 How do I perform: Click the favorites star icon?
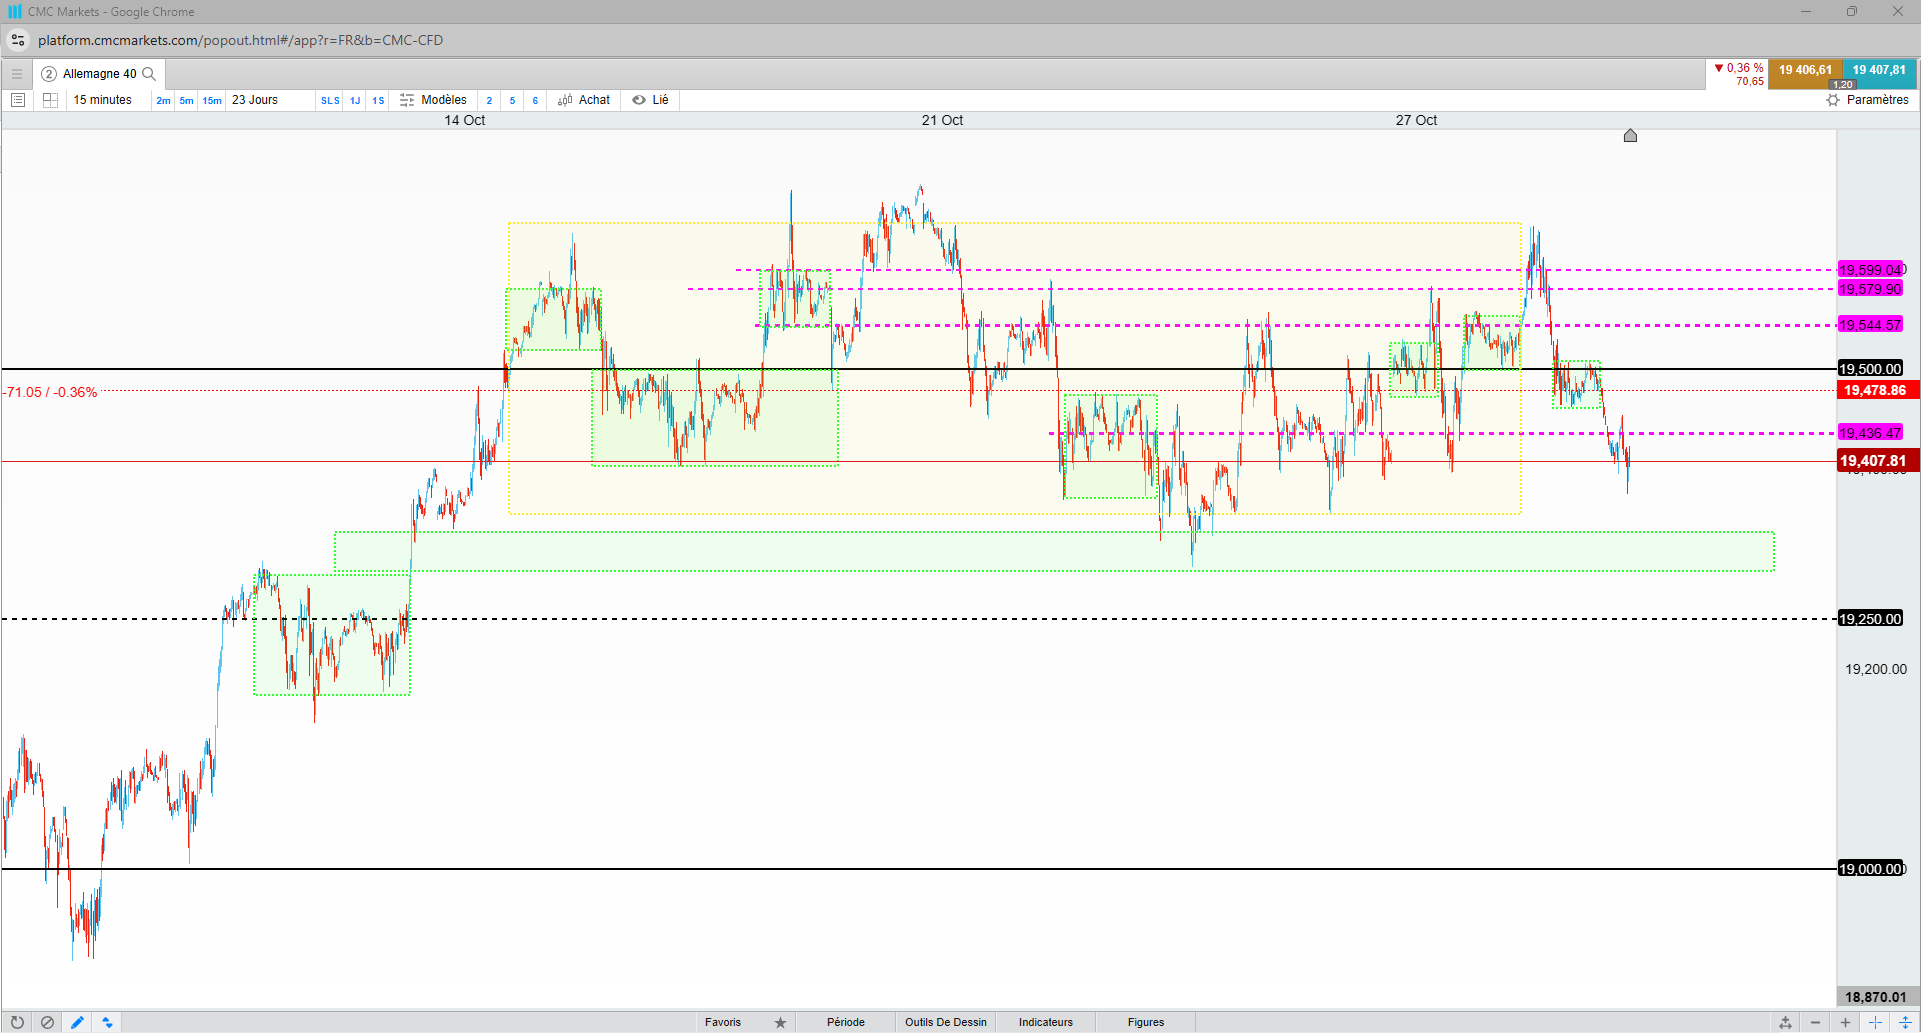click(780, 1022)
